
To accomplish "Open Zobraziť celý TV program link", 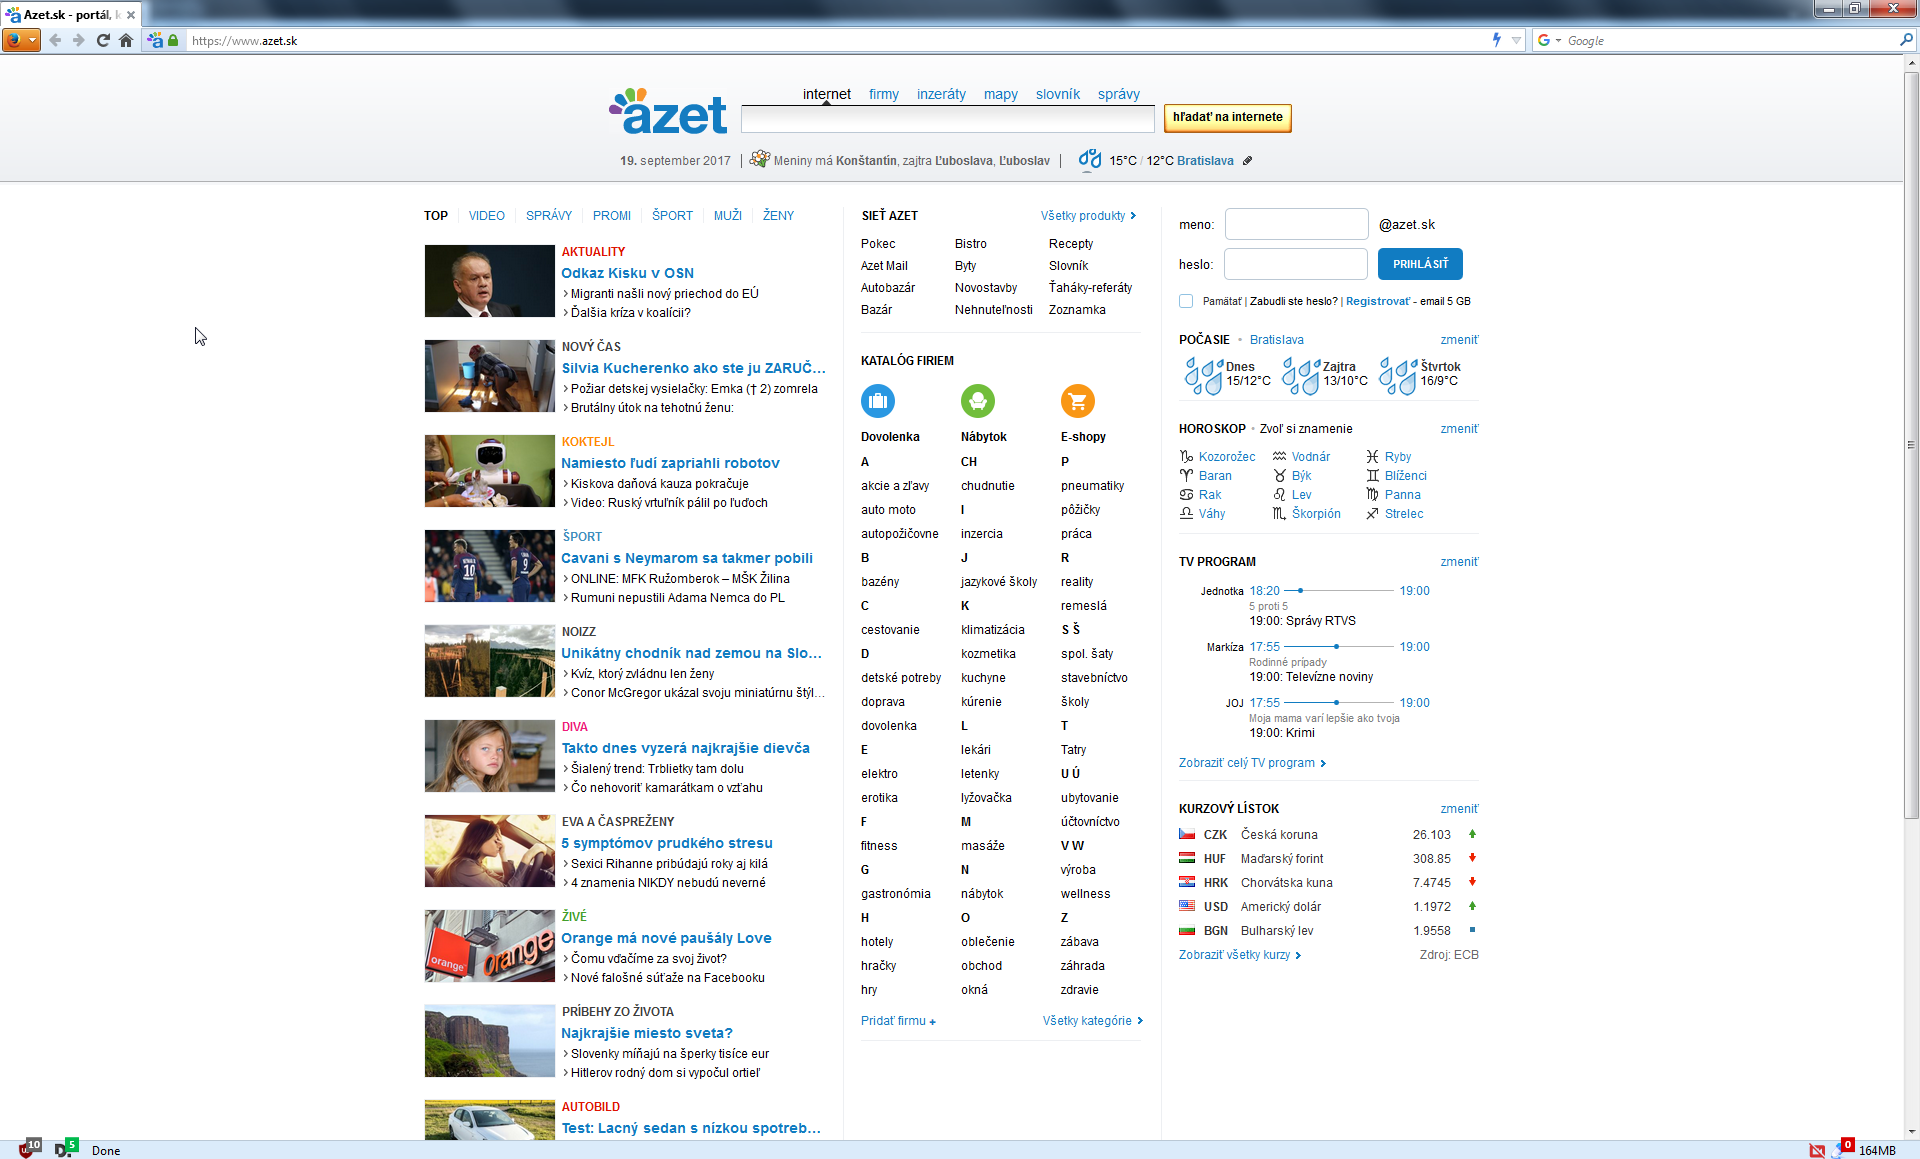I will [x=1252, y=763].
